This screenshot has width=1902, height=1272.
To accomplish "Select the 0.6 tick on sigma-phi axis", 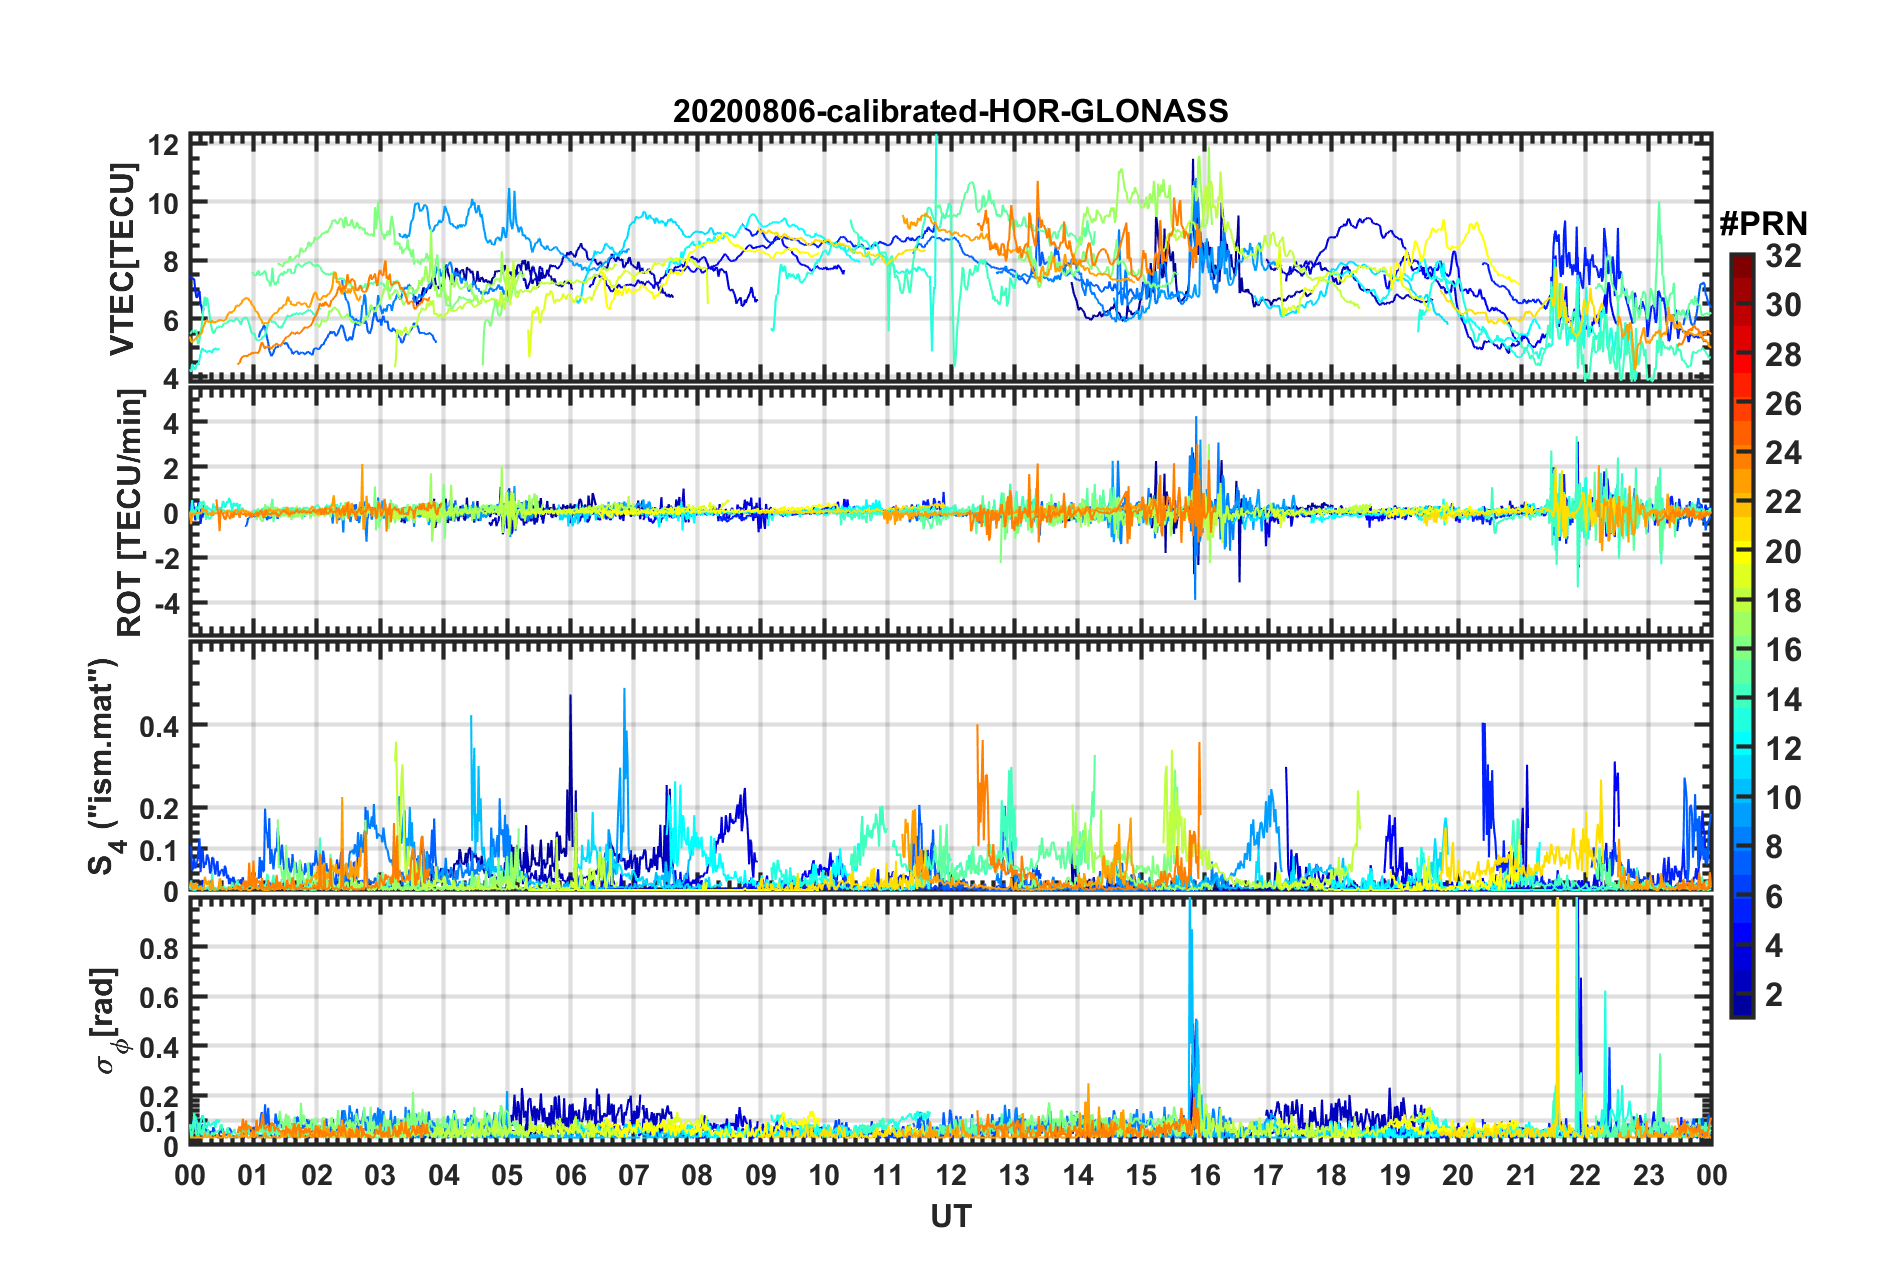I will click(160, 997).
